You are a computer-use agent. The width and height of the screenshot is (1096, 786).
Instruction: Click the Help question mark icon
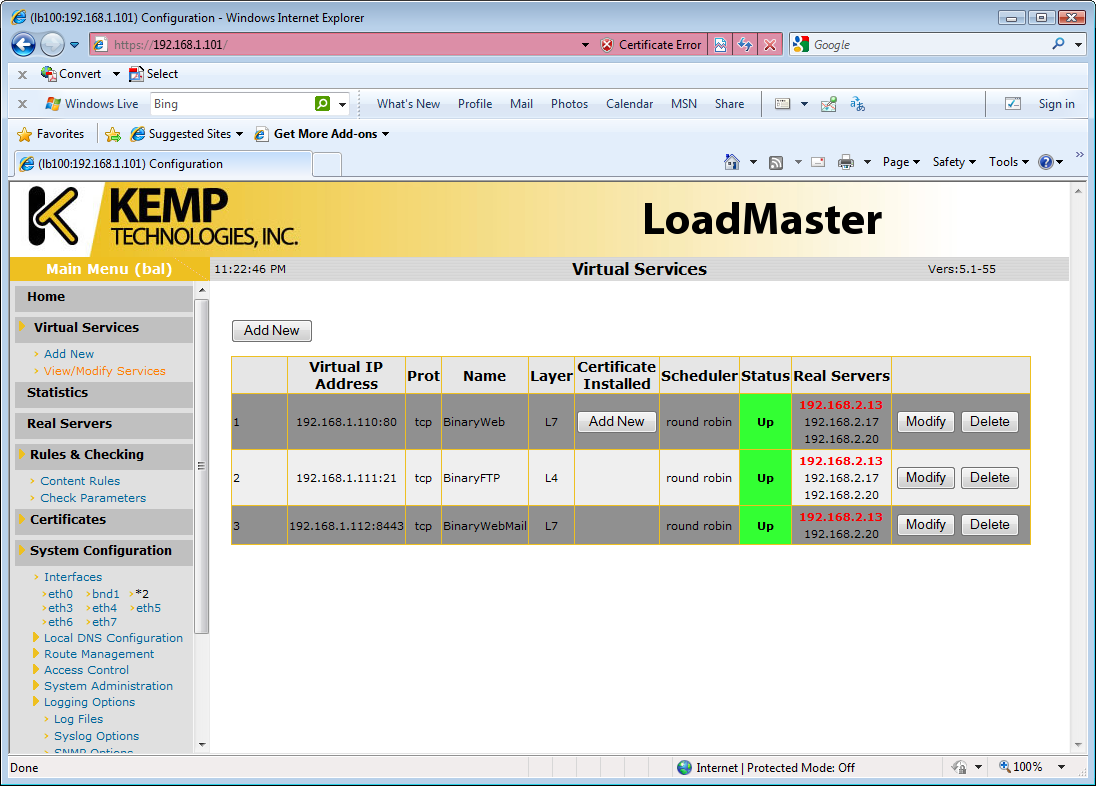click(x=1046, y=162)
